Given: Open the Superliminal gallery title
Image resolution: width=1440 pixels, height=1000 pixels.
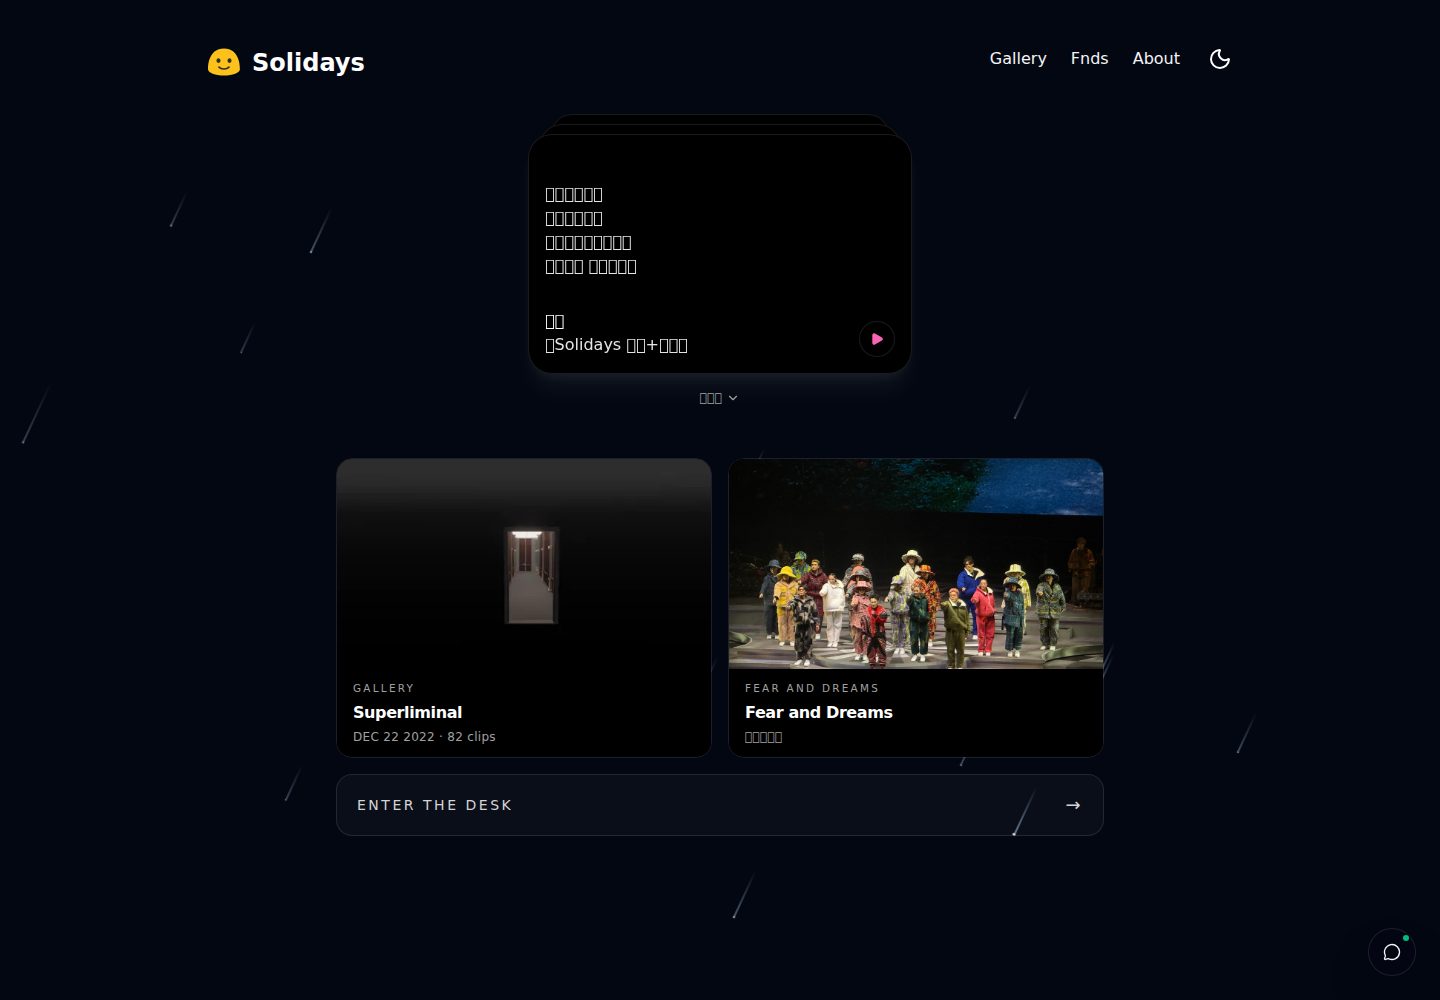Looking at the screenshot, I should point(407,712).
